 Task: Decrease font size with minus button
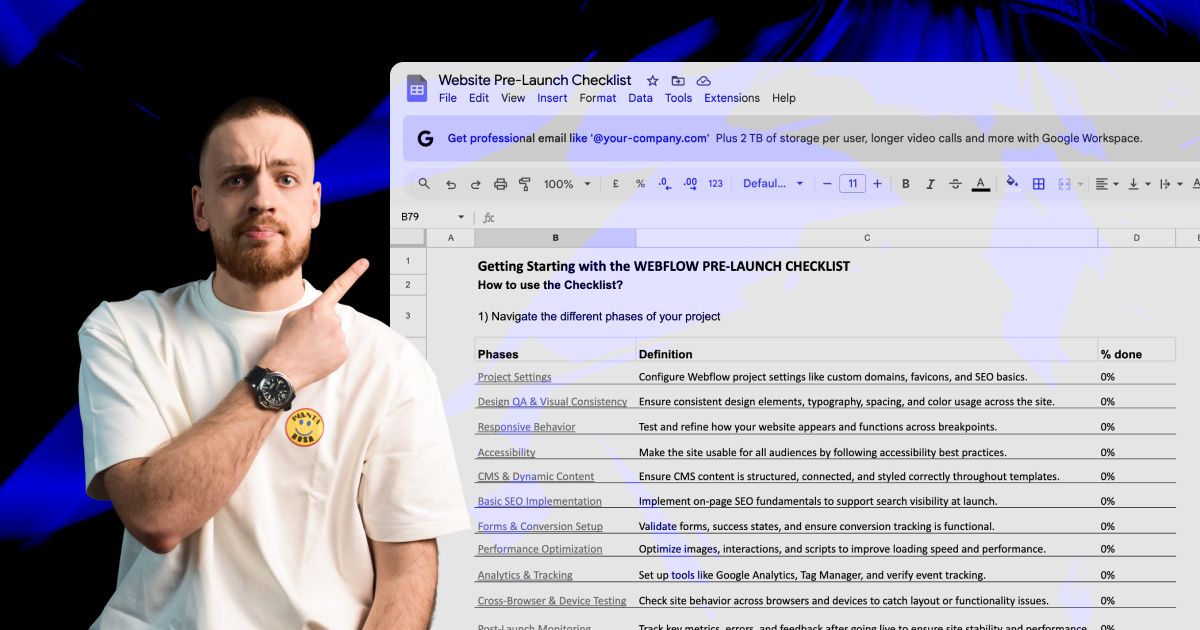[827, 184]
